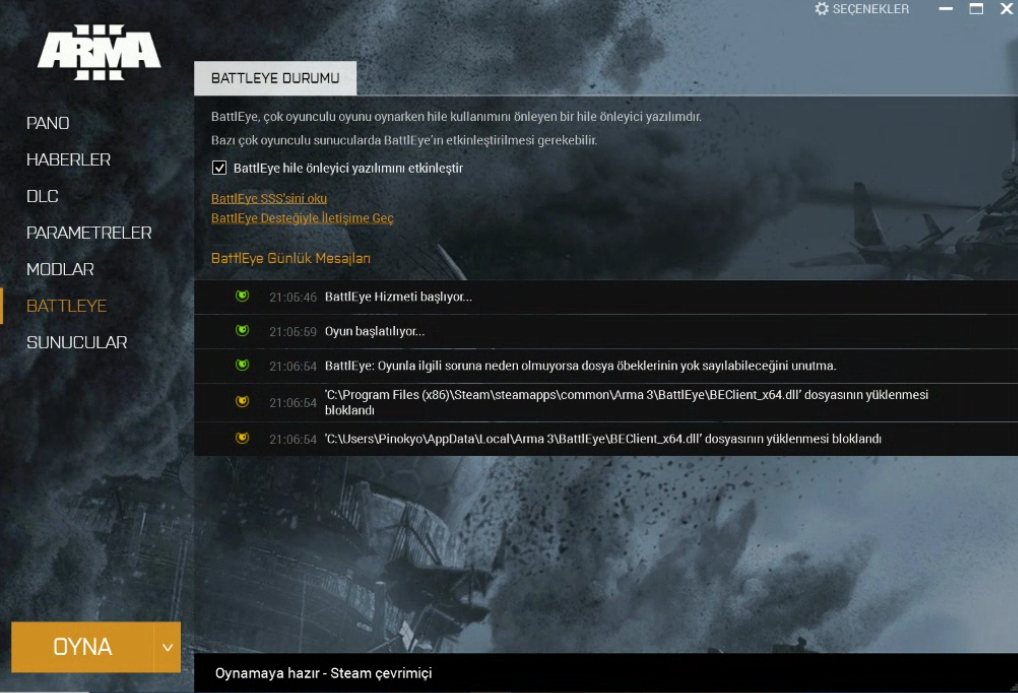
Task: Click the Arma III logo
Action: click(x=99, y=53)
